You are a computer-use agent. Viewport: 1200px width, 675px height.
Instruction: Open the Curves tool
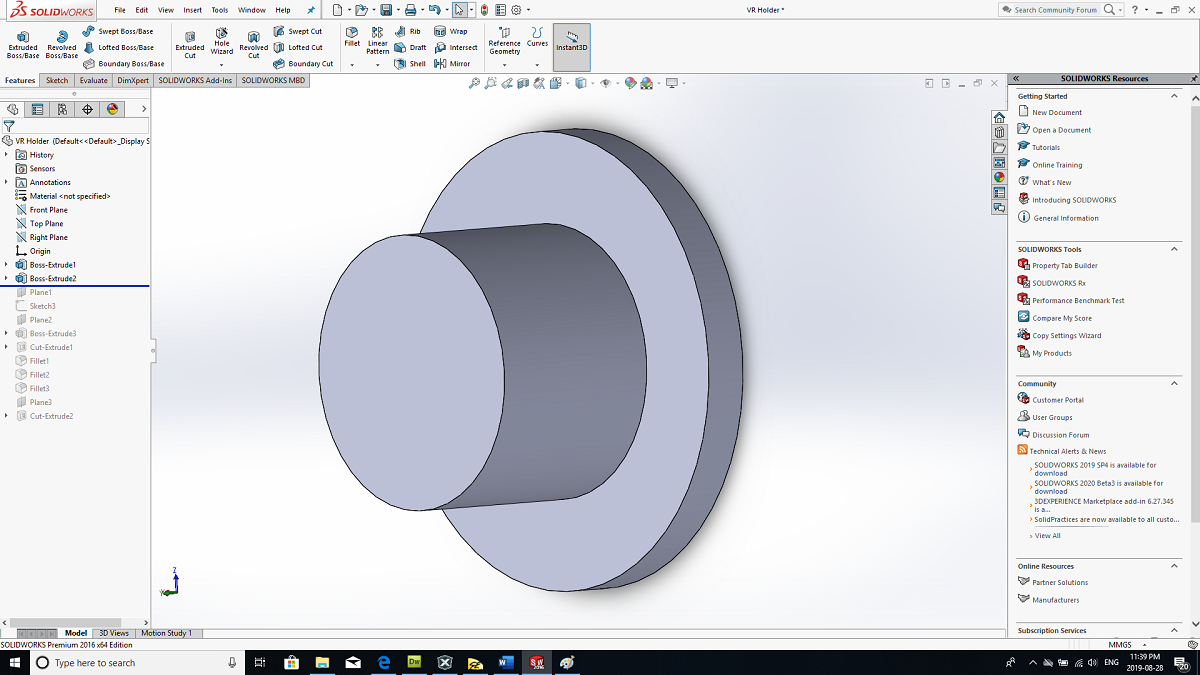click(x=538, y=38)
